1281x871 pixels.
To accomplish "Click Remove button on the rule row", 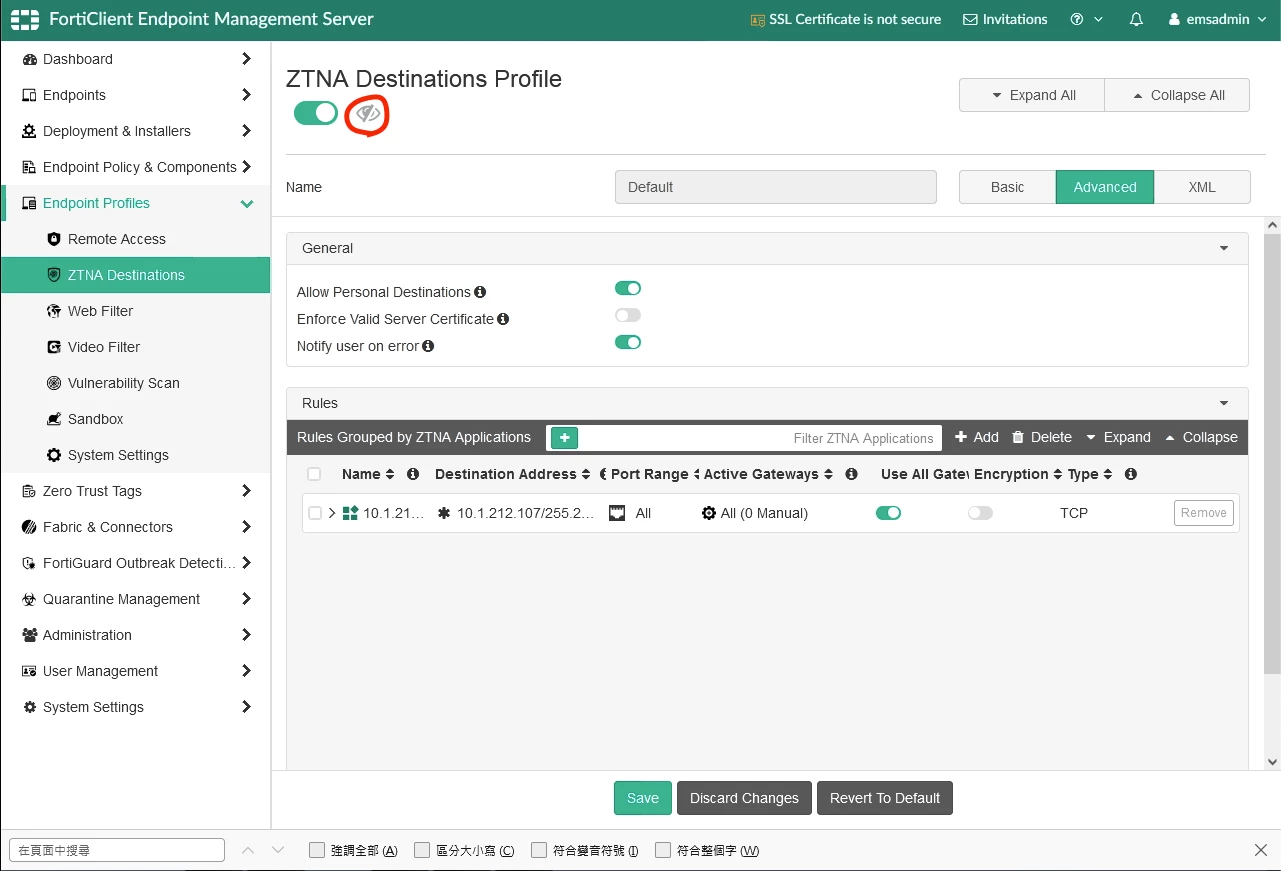I will (1204, 513).
